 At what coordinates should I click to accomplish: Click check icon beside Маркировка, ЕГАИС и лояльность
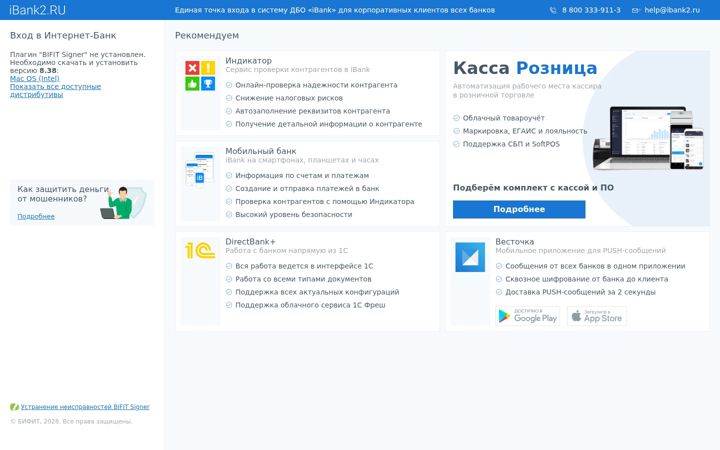pyautogui.click(x=456, y=131)
